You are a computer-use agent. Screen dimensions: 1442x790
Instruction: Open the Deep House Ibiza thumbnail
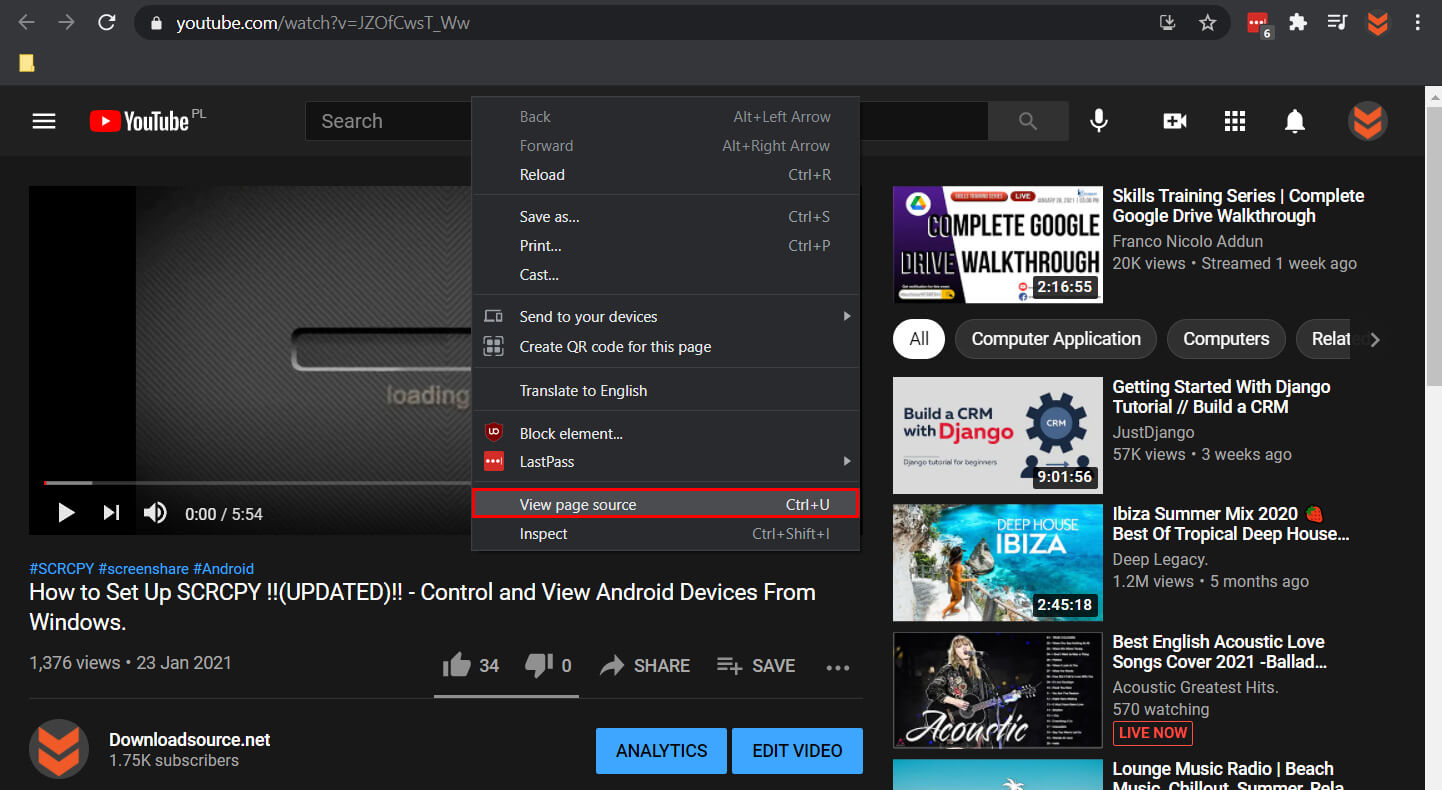[x=998, y=562]
